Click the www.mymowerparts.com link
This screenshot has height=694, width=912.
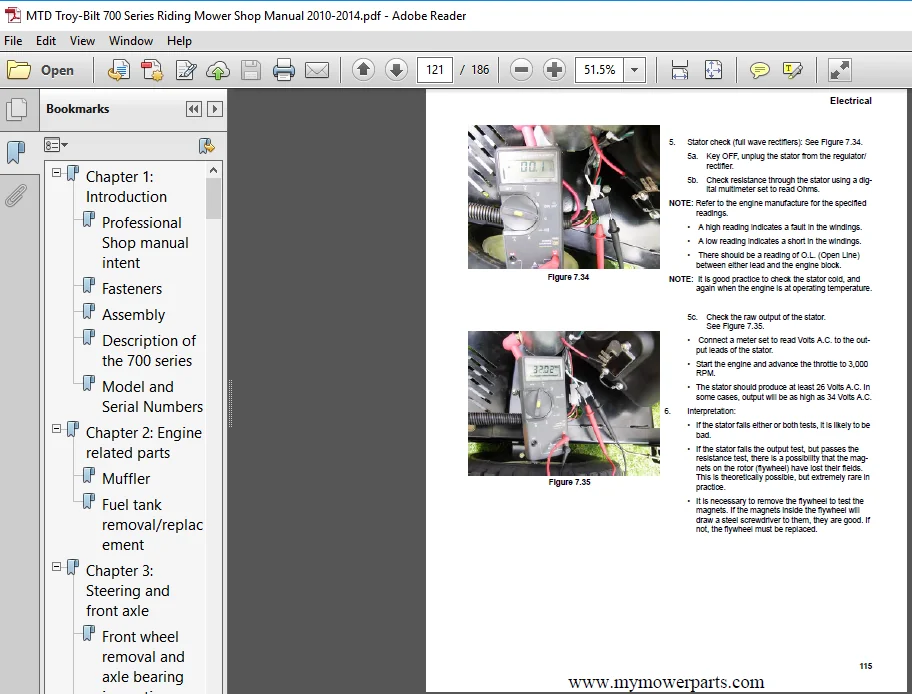[x=666, y=682]
